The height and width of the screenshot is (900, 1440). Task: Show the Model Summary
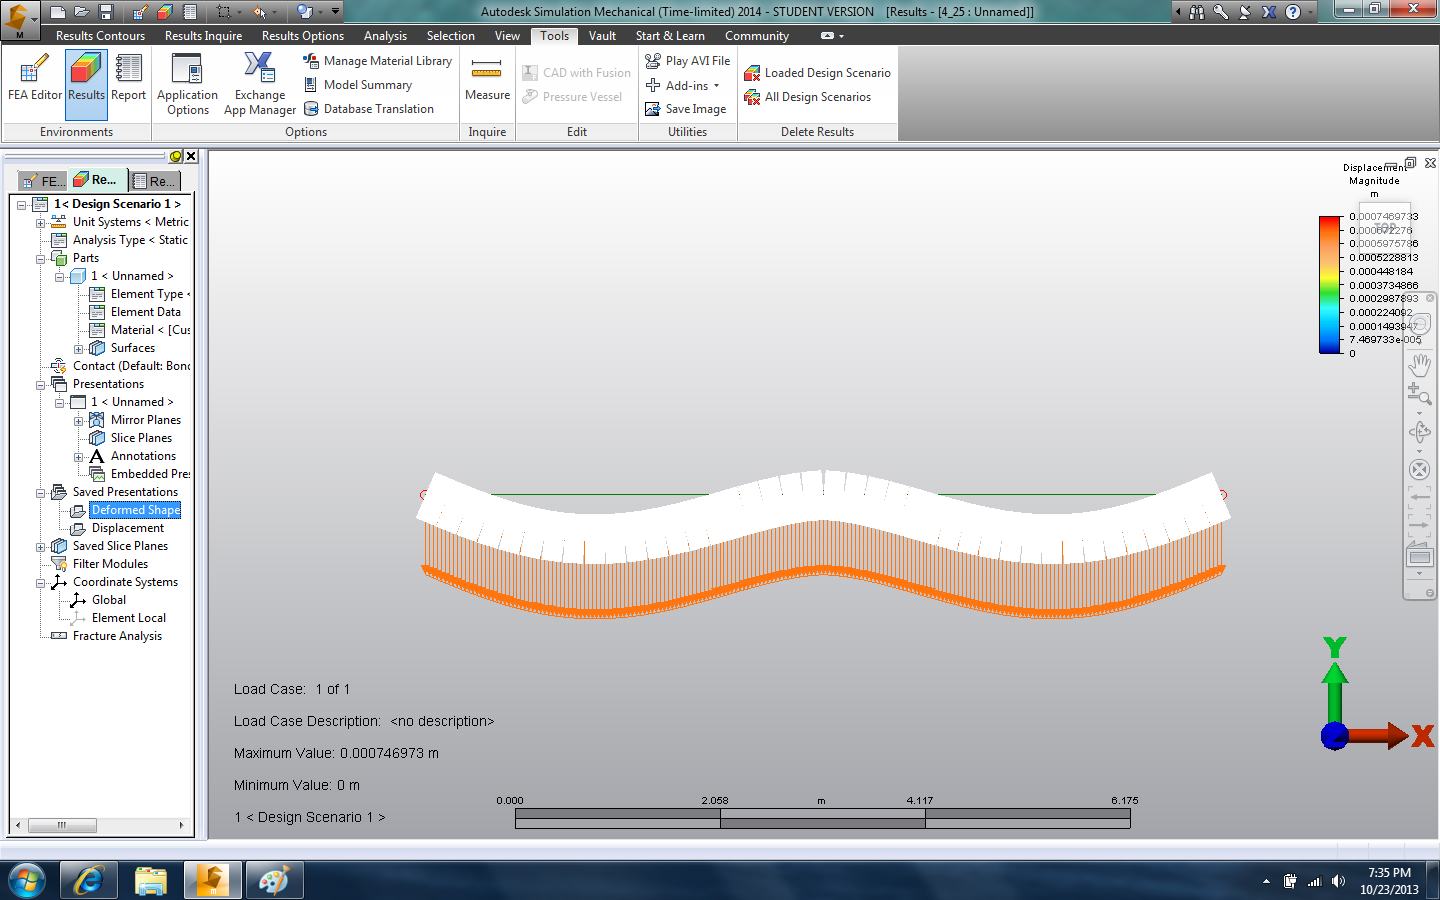pyautogui.click(x=357, y=85)
